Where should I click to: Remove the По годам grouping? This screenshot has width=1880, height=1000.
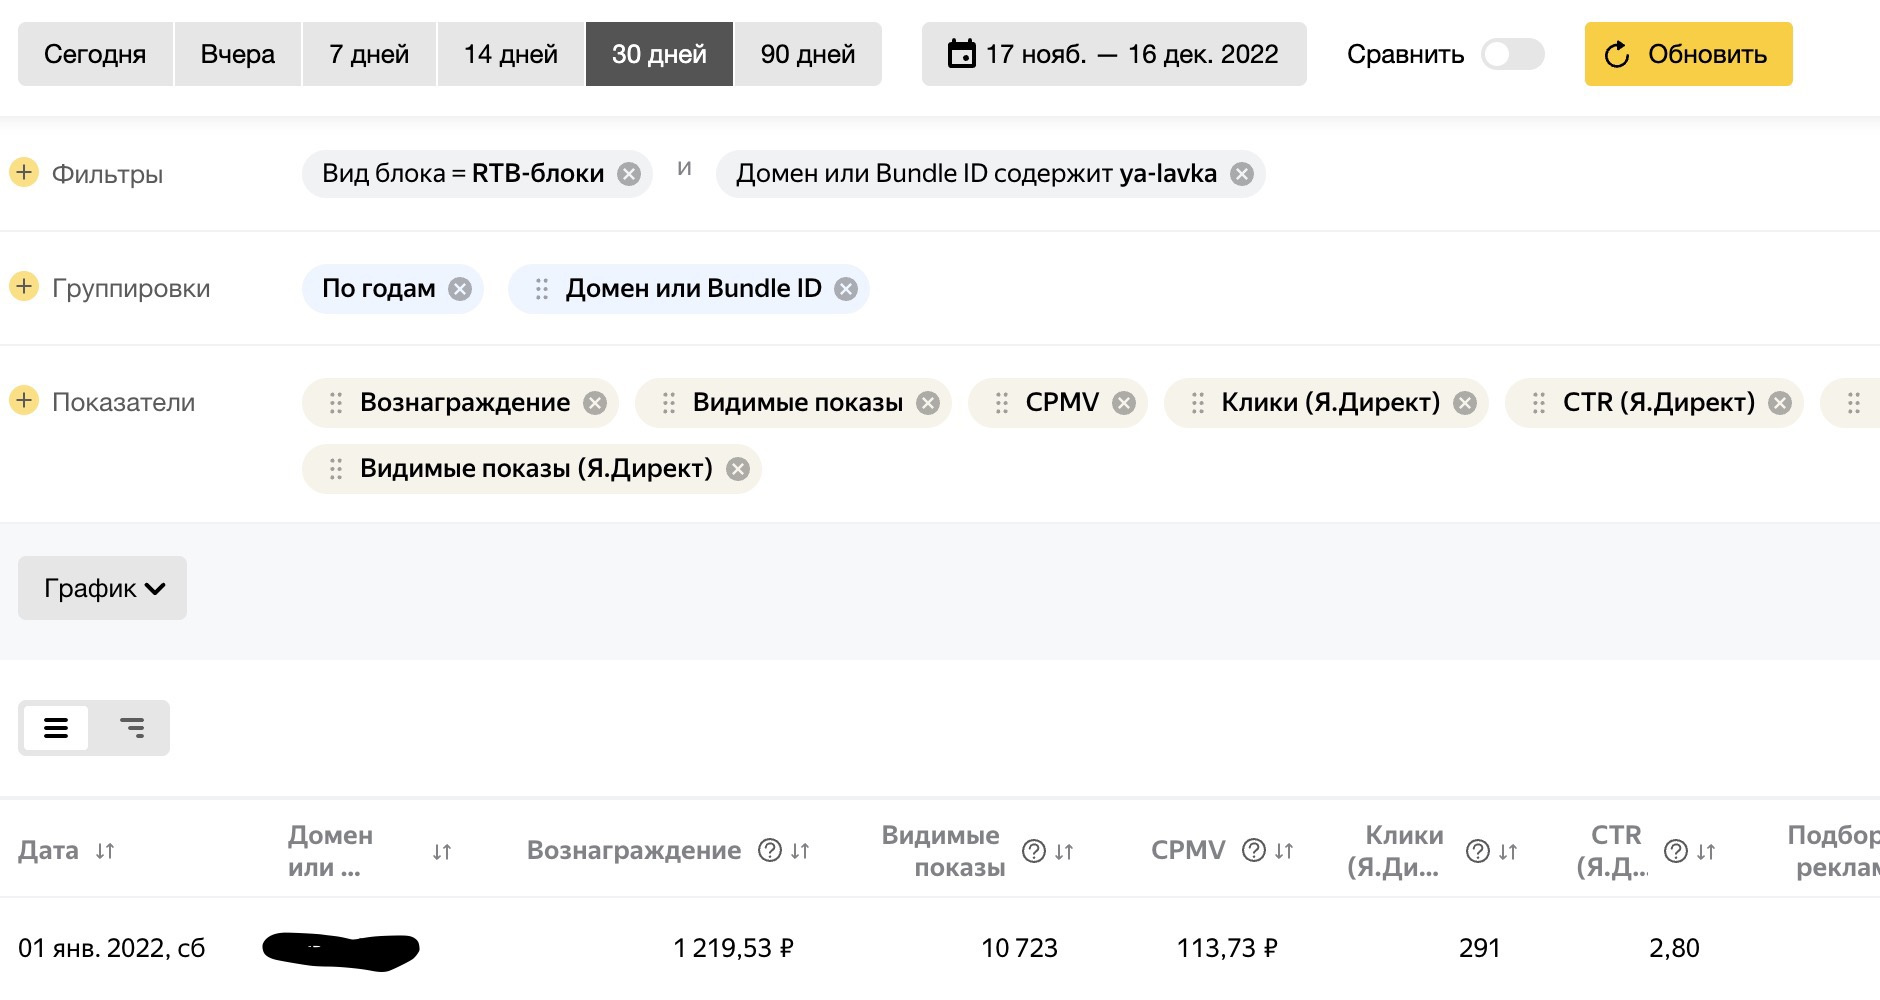click(460, 289)
